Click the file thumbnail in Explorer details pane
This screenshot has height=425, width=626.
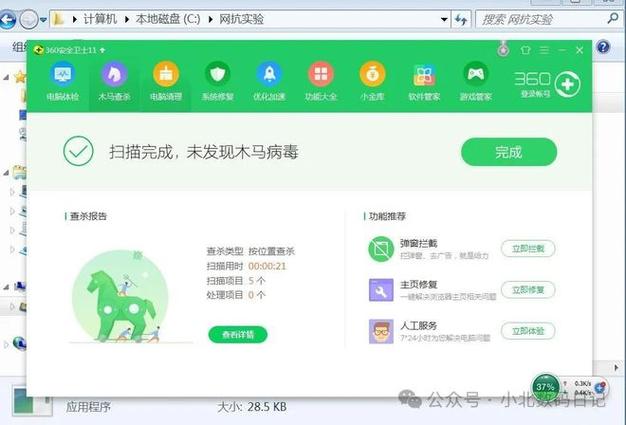[x=32, y=401]
